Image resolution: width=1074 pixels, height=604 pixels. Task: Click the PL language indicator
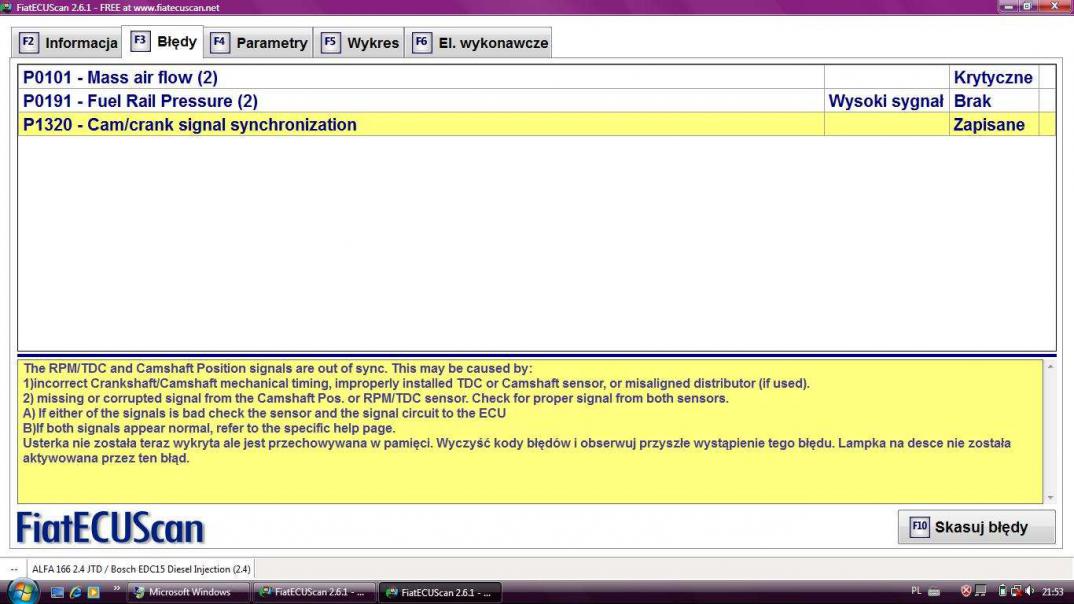point(916,591)
